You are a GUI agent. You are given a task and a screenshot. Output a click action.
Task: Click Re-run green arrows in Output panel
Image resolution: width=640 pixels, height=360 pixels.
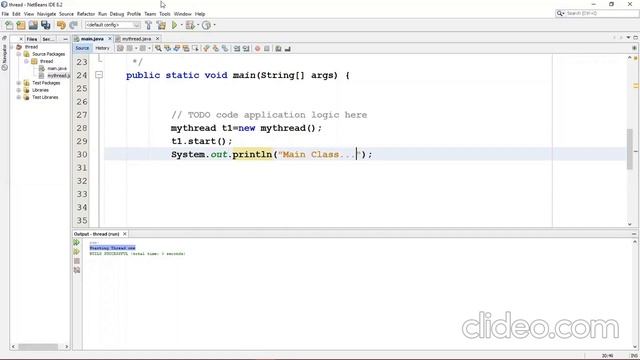click(x=76, y=242)
